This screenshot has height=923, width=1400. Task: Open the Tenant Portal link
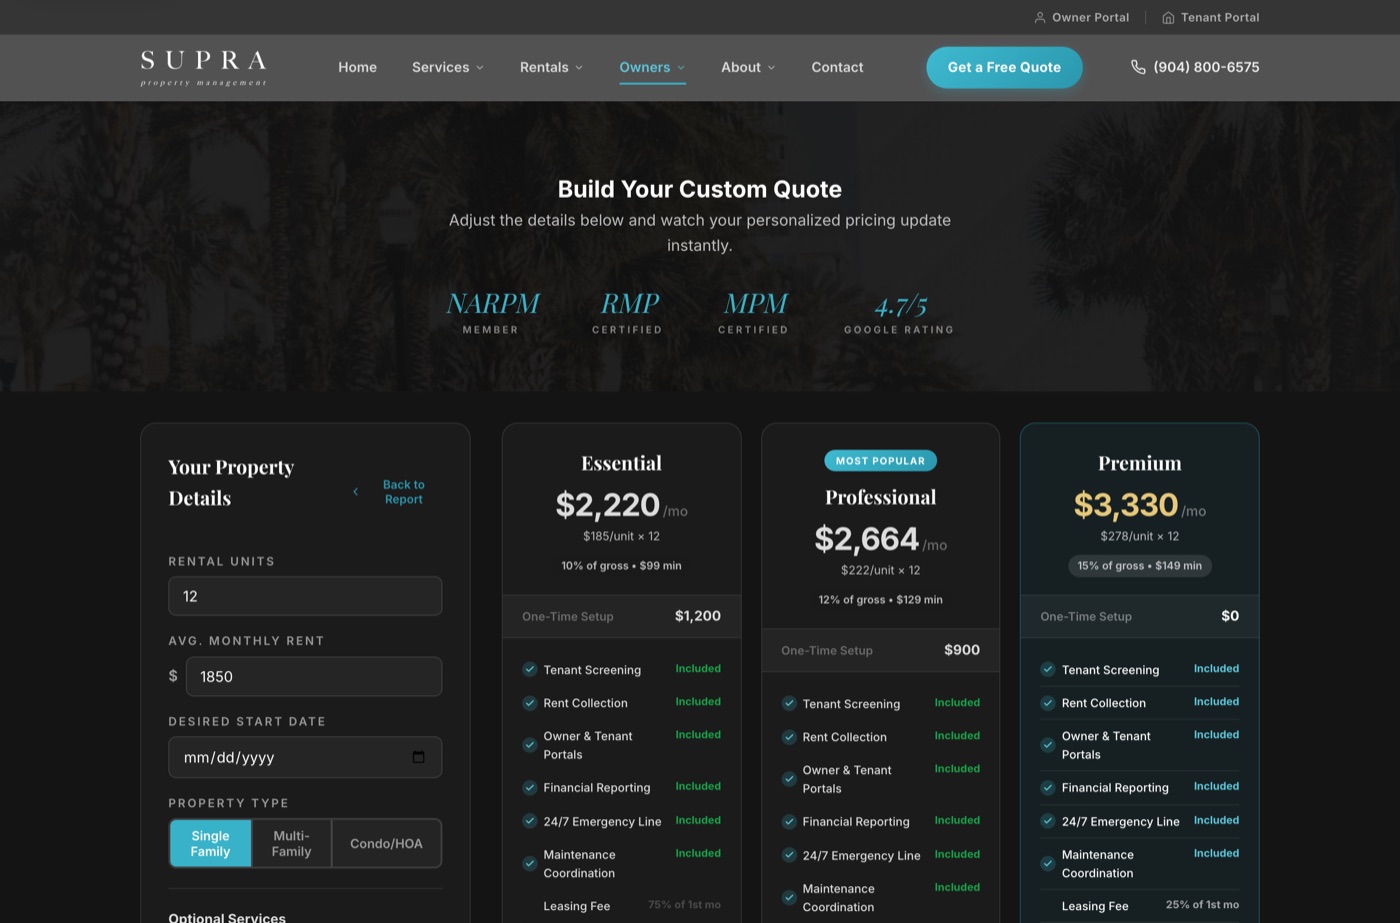[x=1211, y=17]
